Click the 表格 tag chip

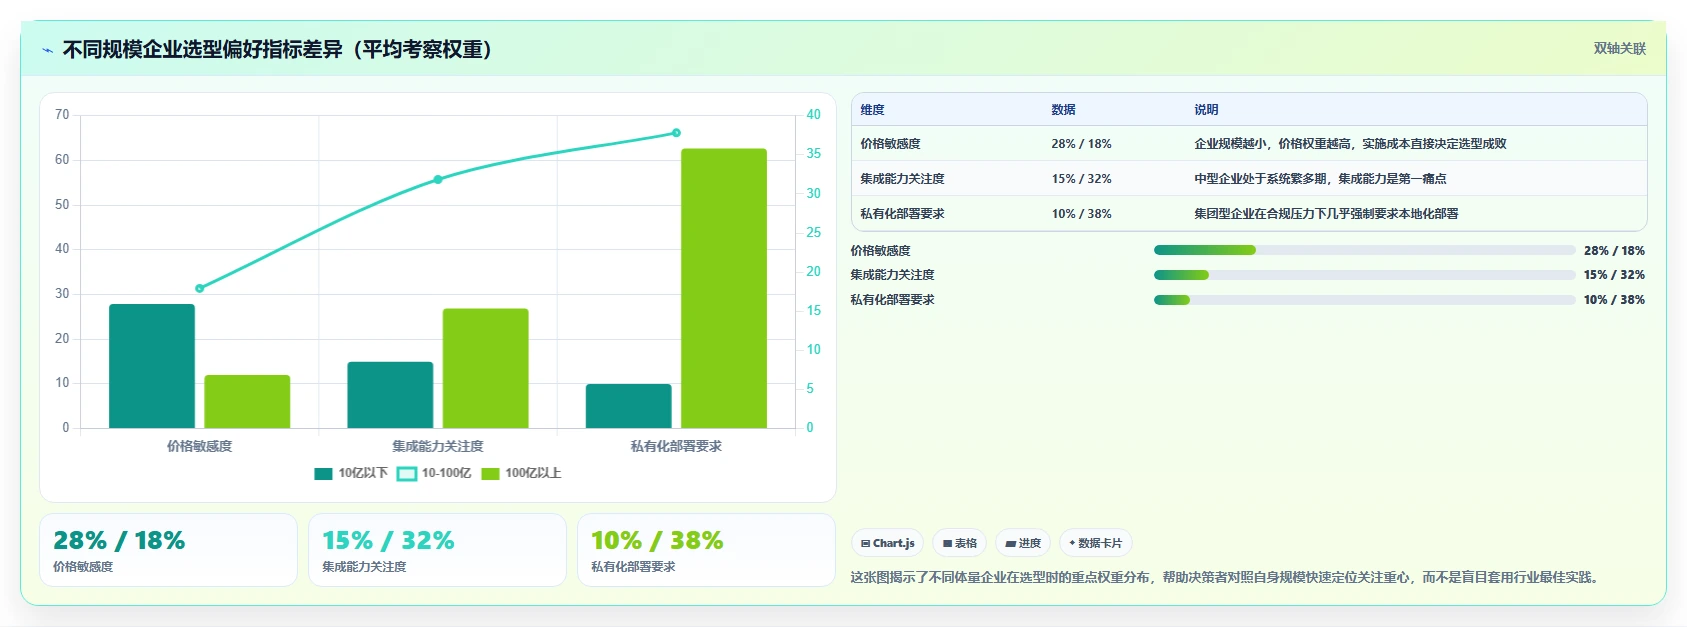(x=960, y=543)
